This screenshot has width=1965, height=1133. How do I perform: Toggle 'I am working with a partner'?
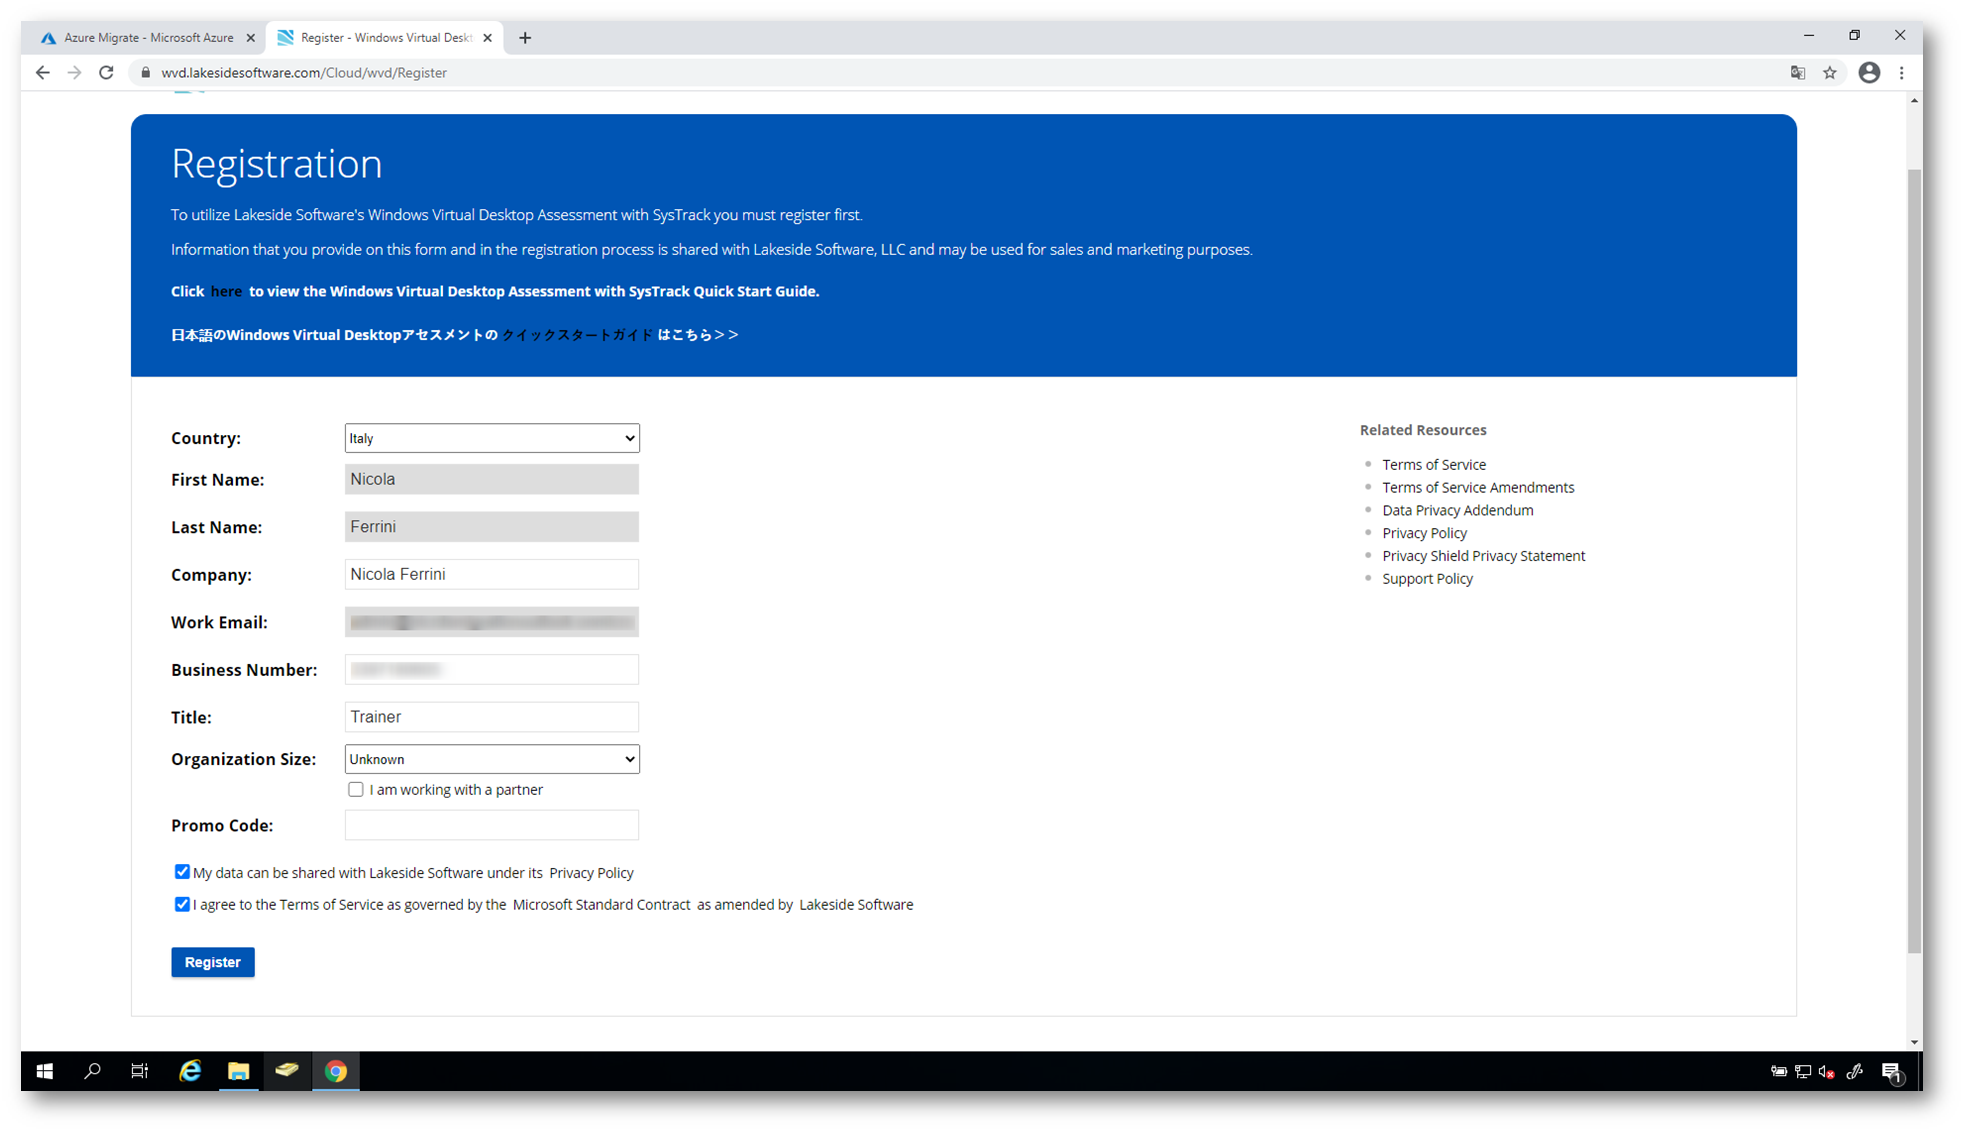(x=356, y=790)
